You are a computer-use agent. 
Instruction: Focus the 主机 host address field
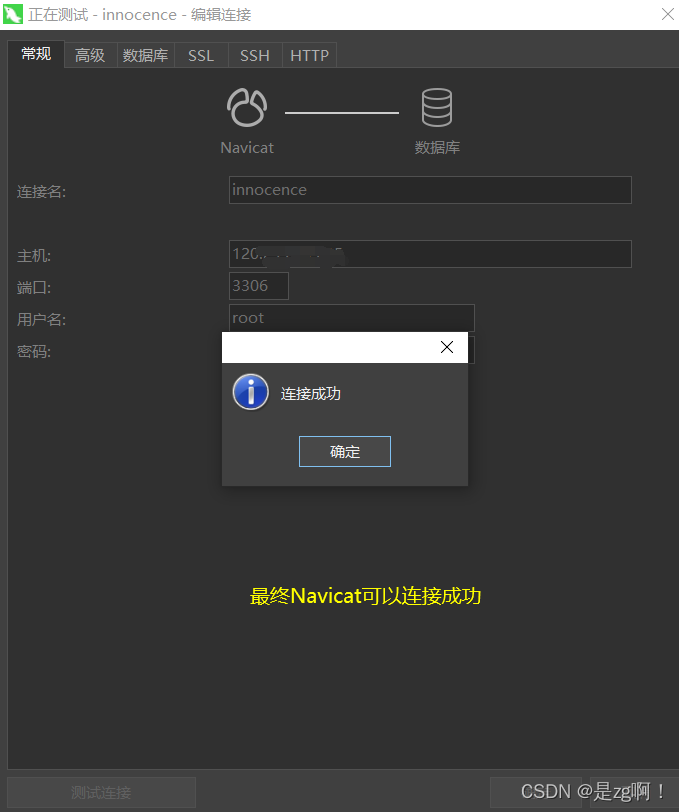(430, 254)
